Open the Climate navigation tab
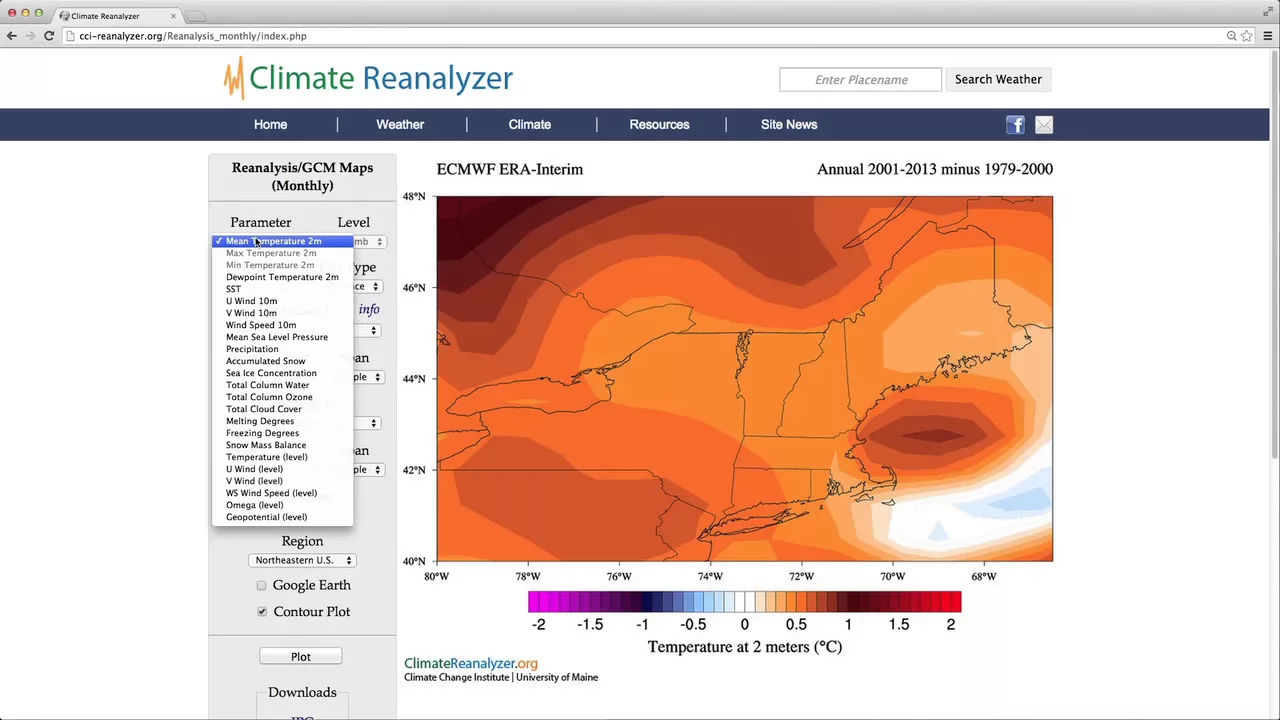Viewport: 1280px width, 720px height. [x=530, y=125]
